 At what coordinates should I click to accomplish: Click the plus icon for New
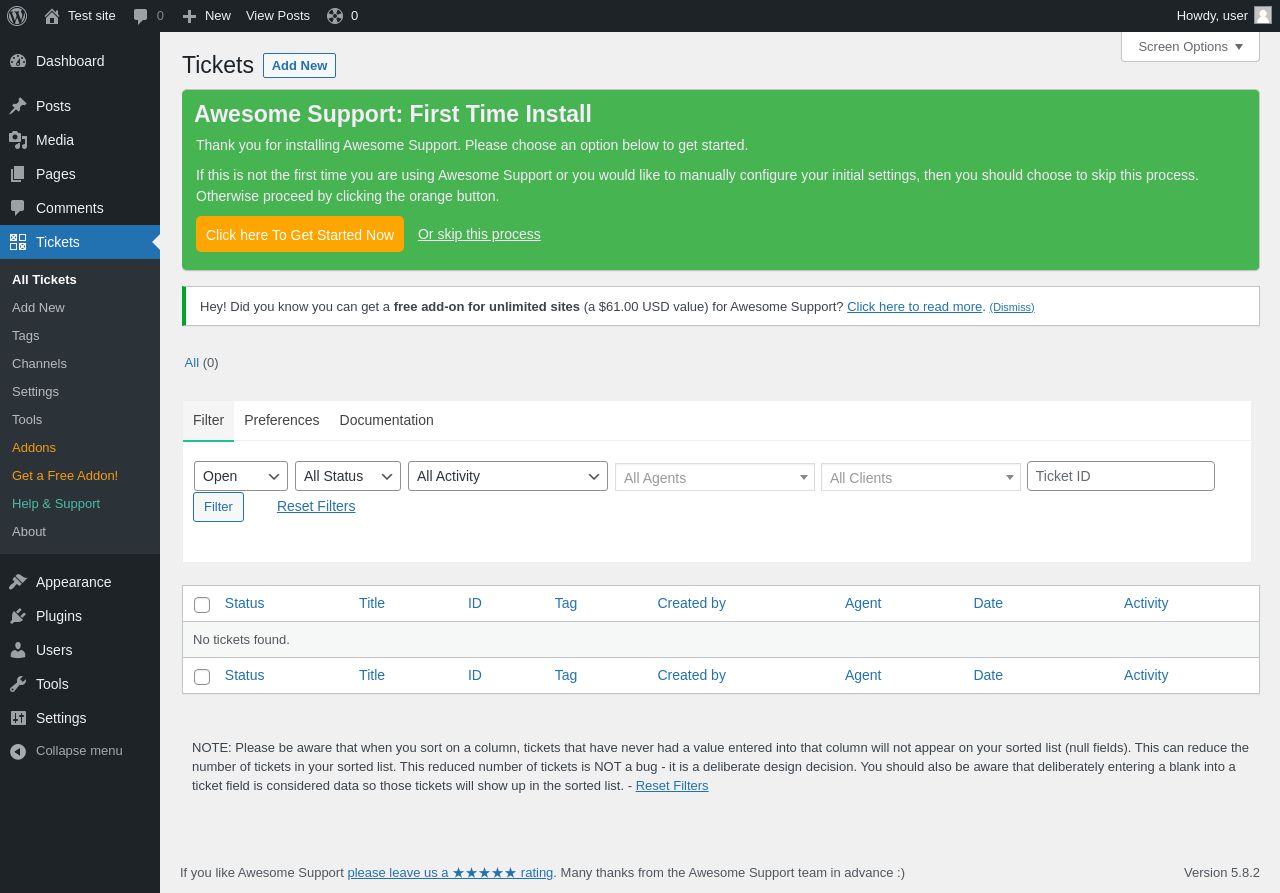coord(189,16)
